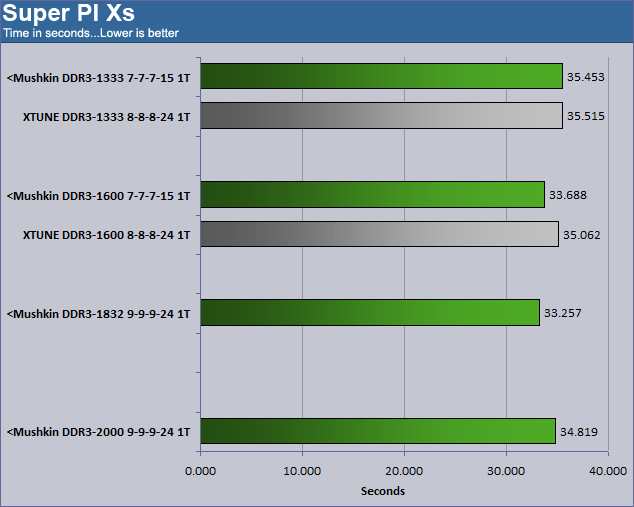Click the 35.453 data value
Viewport: 634px width, 507px height.
point(585,77)
